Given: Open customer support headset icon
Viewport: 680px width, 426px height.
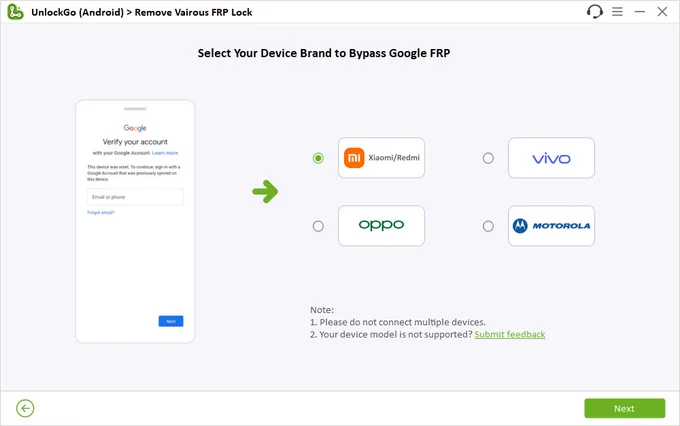Looking at the screenshot, I should [x=595, y=12].
